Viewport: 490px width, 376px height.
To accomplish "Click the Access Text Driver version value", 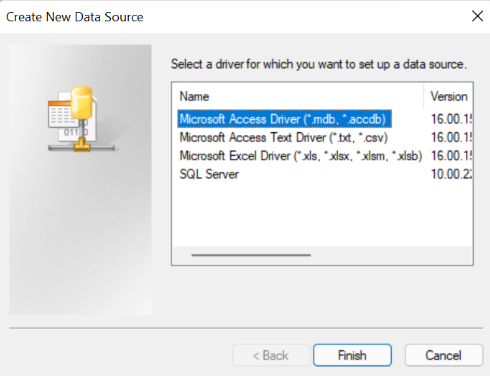I will click(451, 137).
